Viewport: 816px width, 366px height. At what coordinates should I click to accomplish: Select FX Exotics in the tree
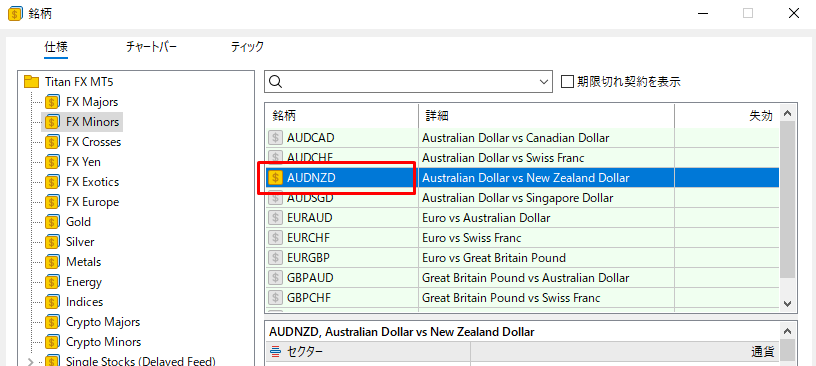coord(93,182)
